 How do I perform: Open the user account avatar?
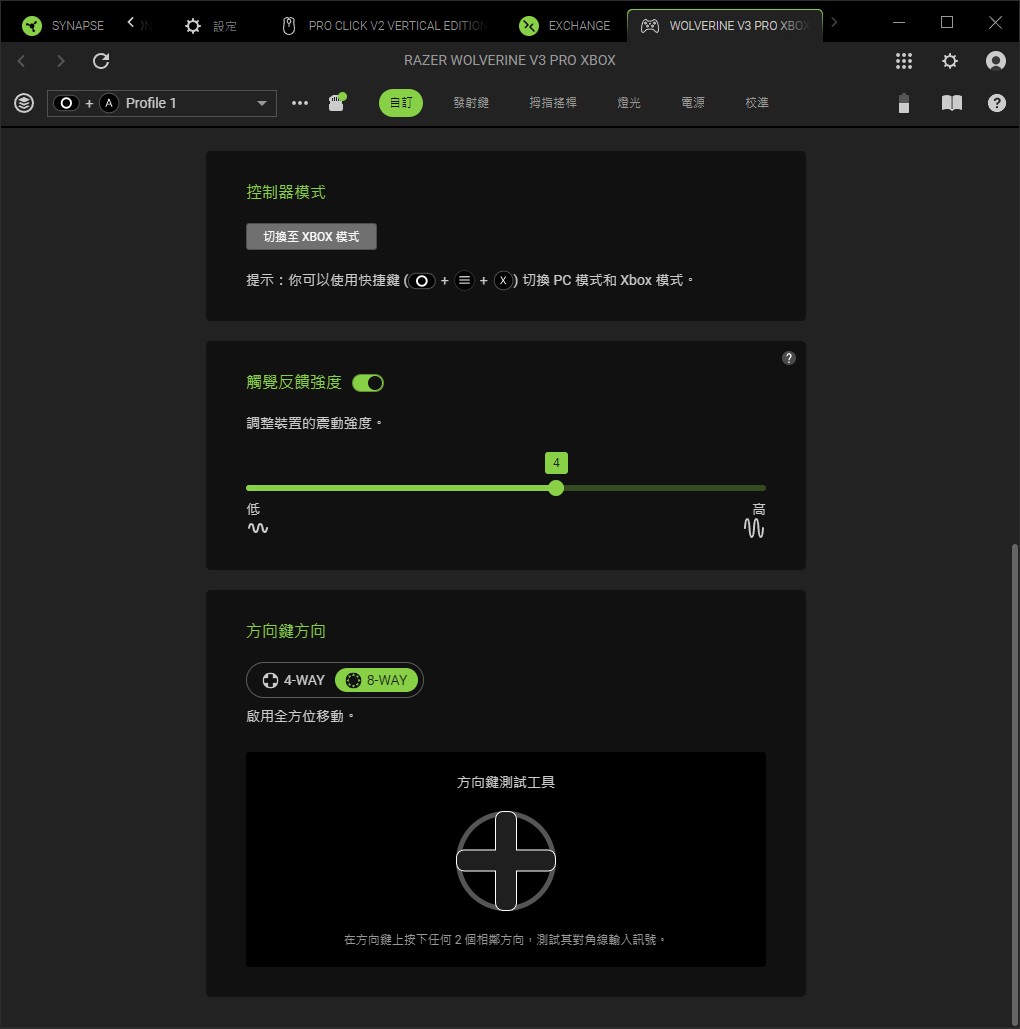pos(996,61)
